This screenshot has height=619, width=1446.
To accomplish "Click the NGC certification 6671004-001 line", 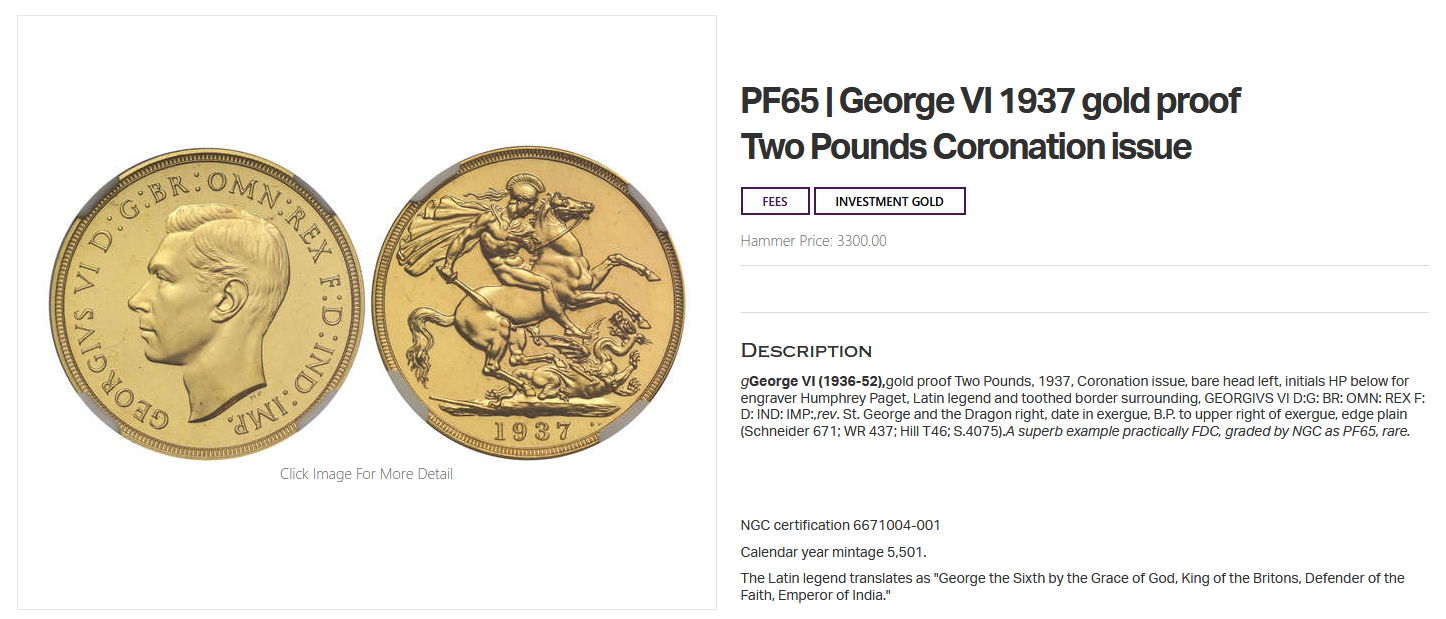I will (x=840, y=525).
